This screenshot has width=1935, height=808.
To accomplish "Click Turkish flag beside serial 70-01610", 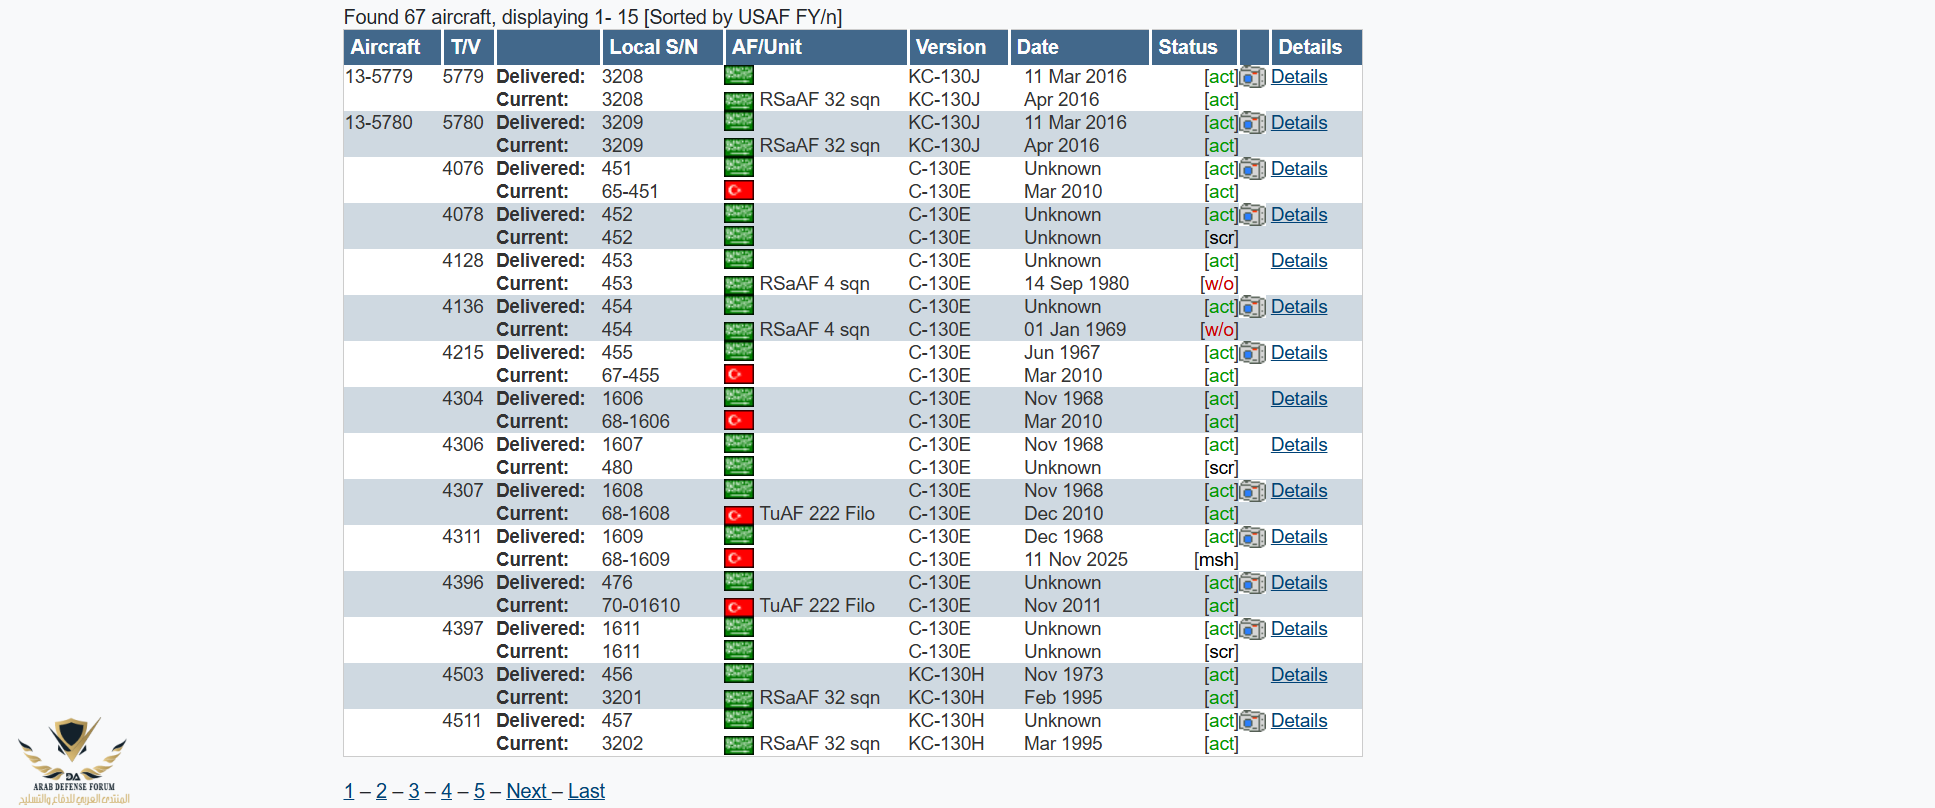I will click(738, 606).
